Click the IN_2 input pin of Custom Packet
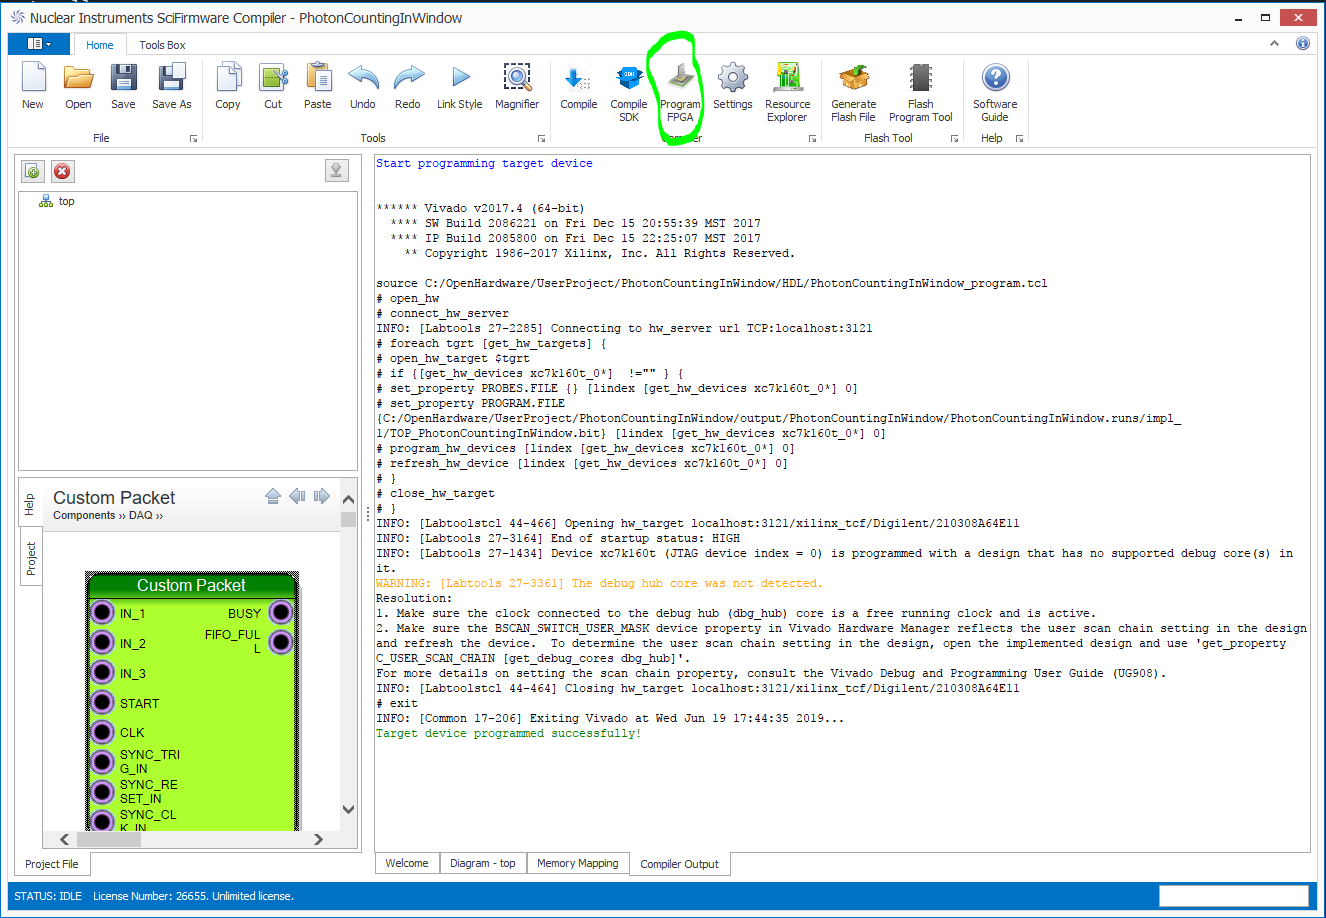 [102, 642]
